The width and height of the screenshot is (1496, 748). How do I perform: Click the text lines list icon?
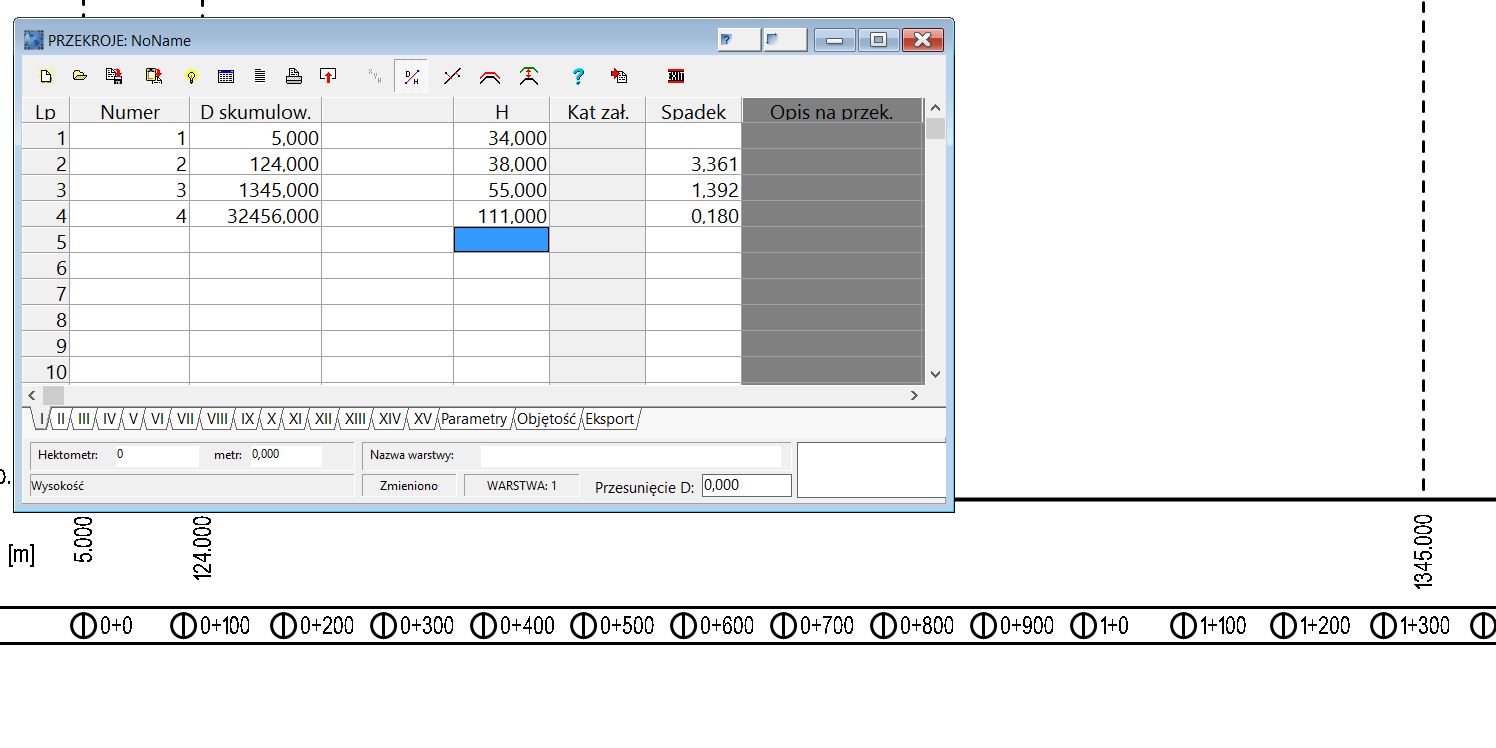pos(260,76)
